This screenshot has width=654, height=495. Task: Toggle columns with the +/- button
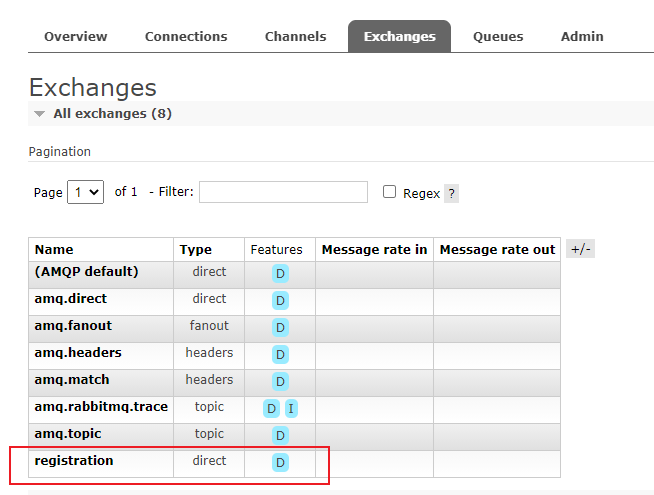pyautogui.click(x=580, y=249)
